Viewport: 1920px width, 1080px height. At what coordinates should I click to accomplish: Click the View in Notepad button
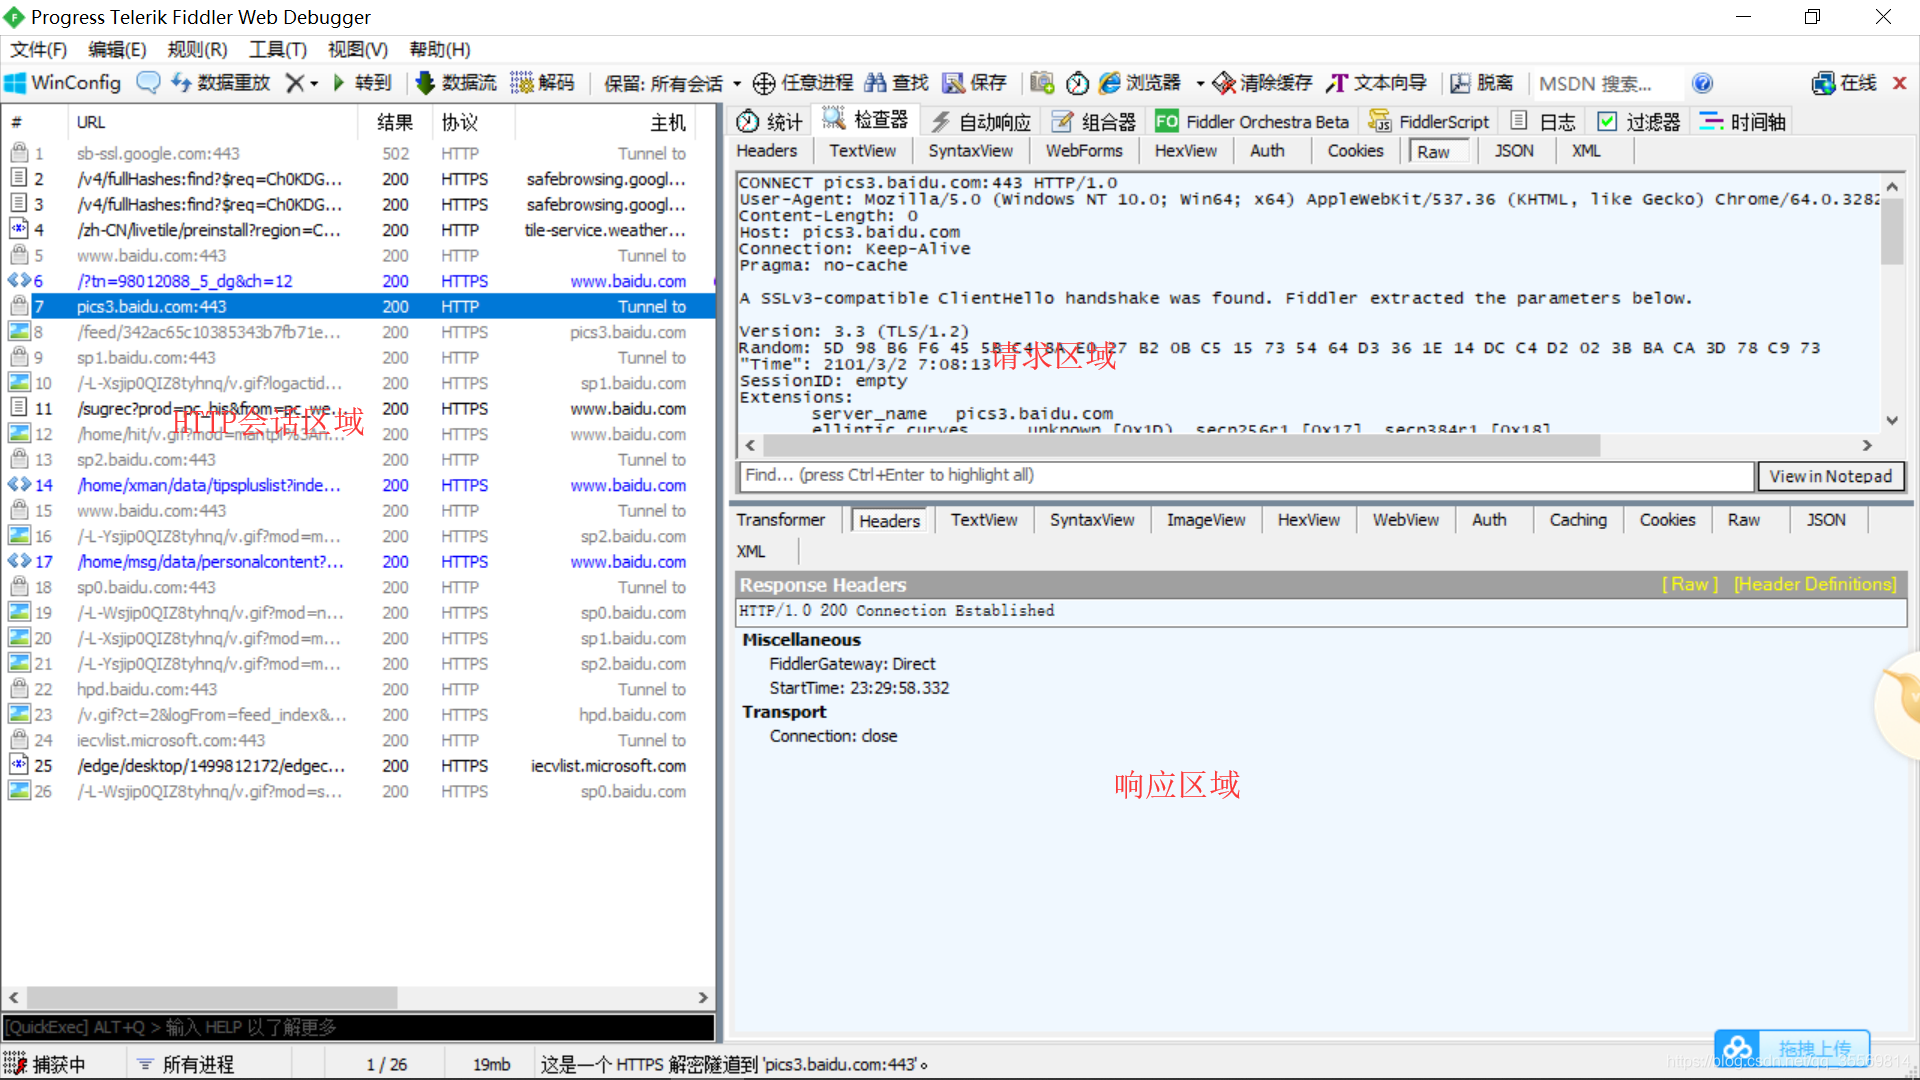1831,476
